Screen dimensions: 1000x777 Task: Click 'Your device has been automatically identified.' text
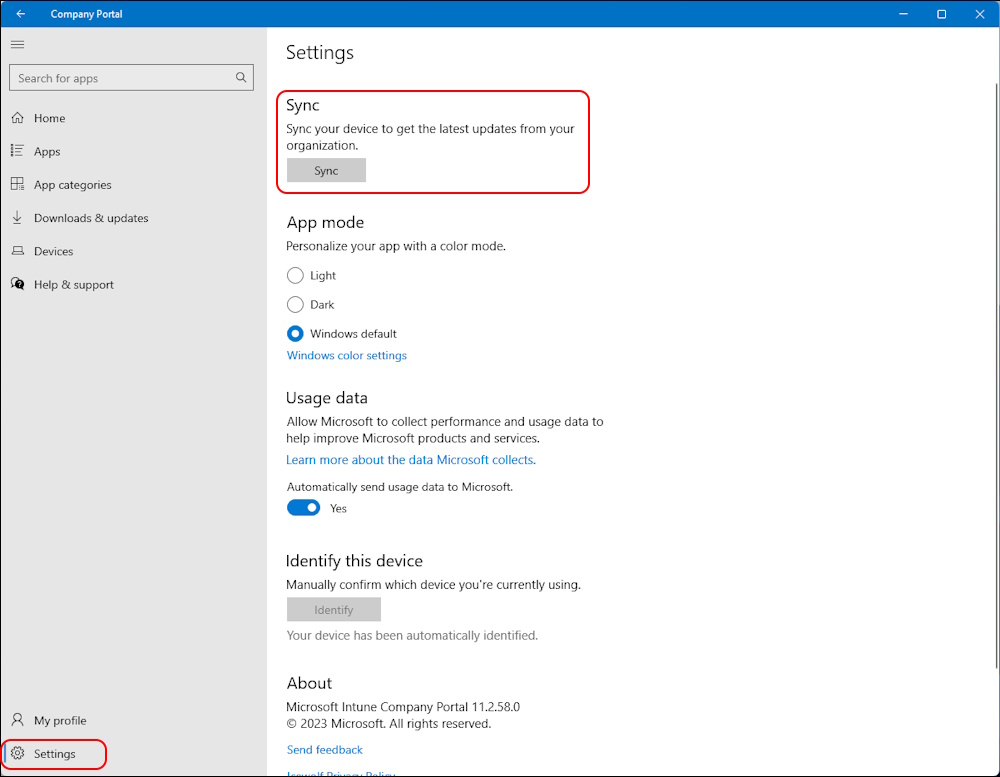(412, 635)
